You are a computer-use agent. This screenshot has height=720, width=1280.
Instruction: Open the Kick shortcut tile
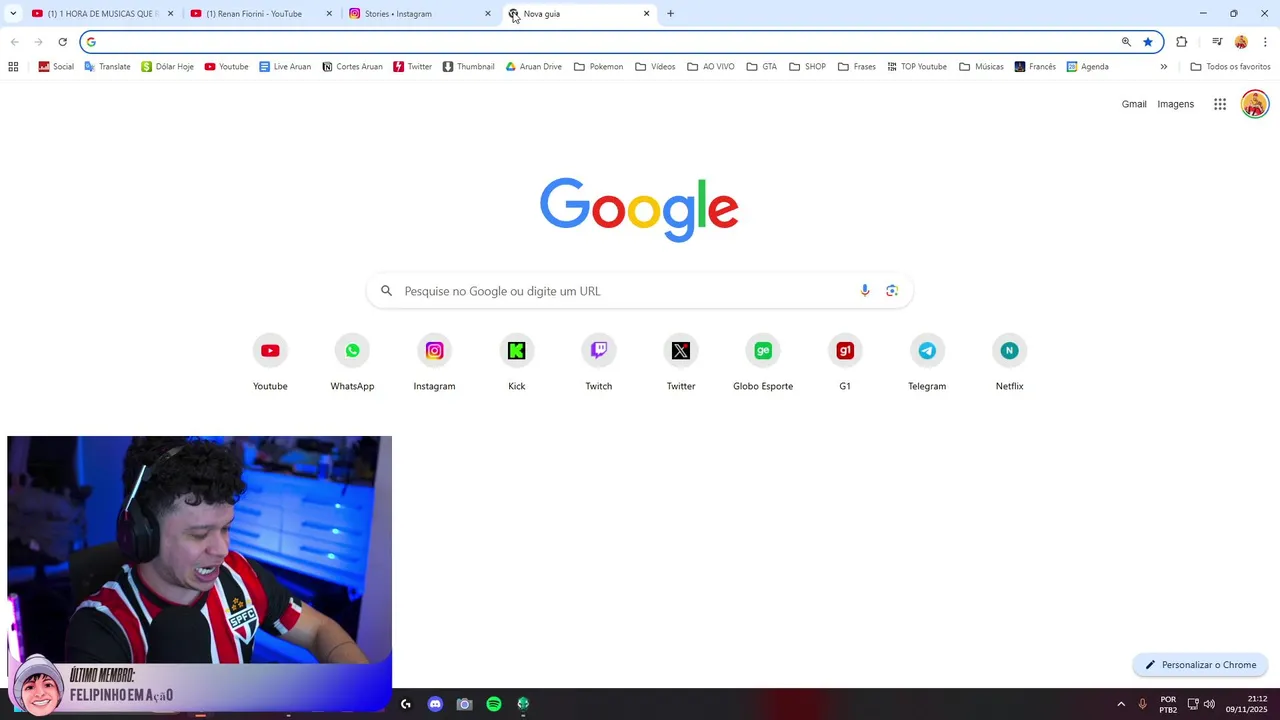coord(516,363)
